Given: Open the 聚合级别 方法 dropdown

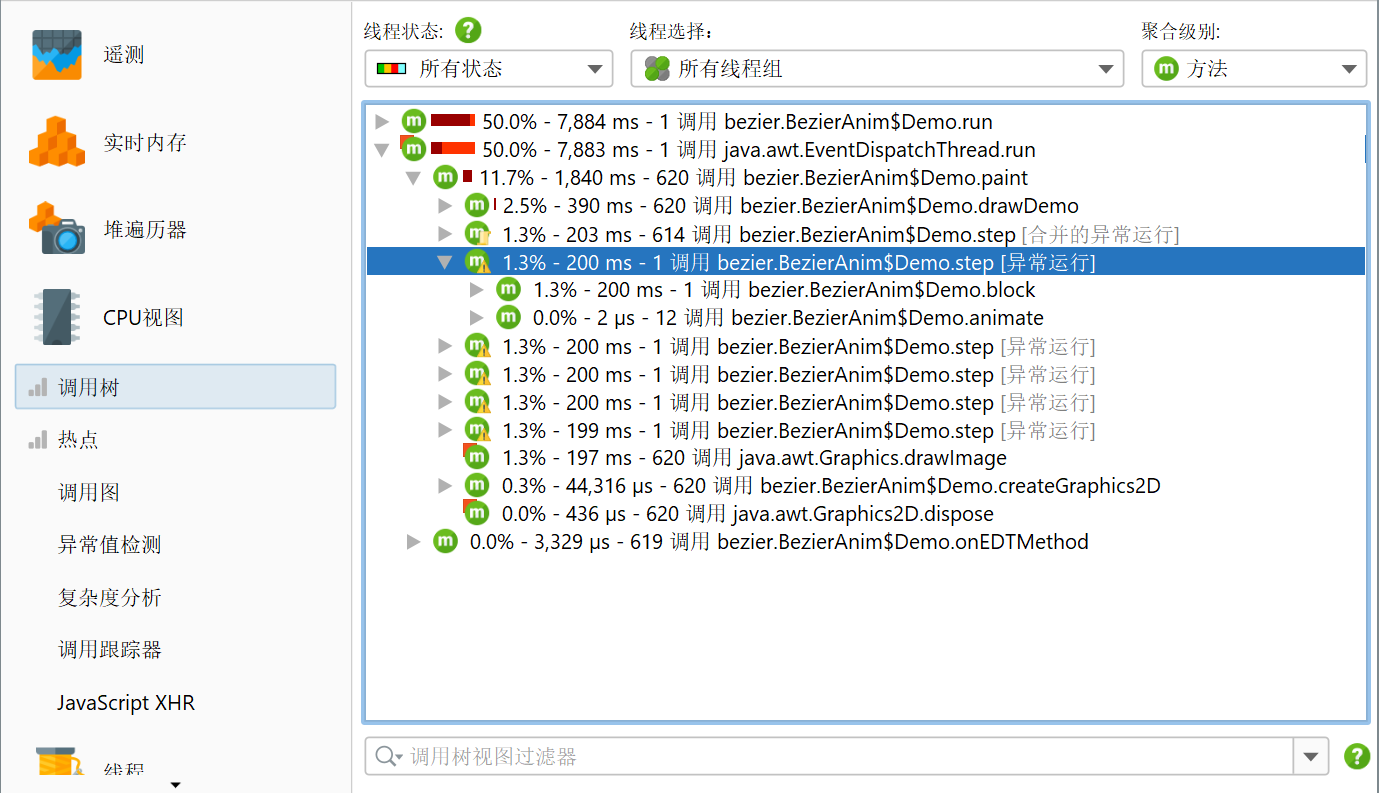Looking at the screenshot, I should (1254, 69).
